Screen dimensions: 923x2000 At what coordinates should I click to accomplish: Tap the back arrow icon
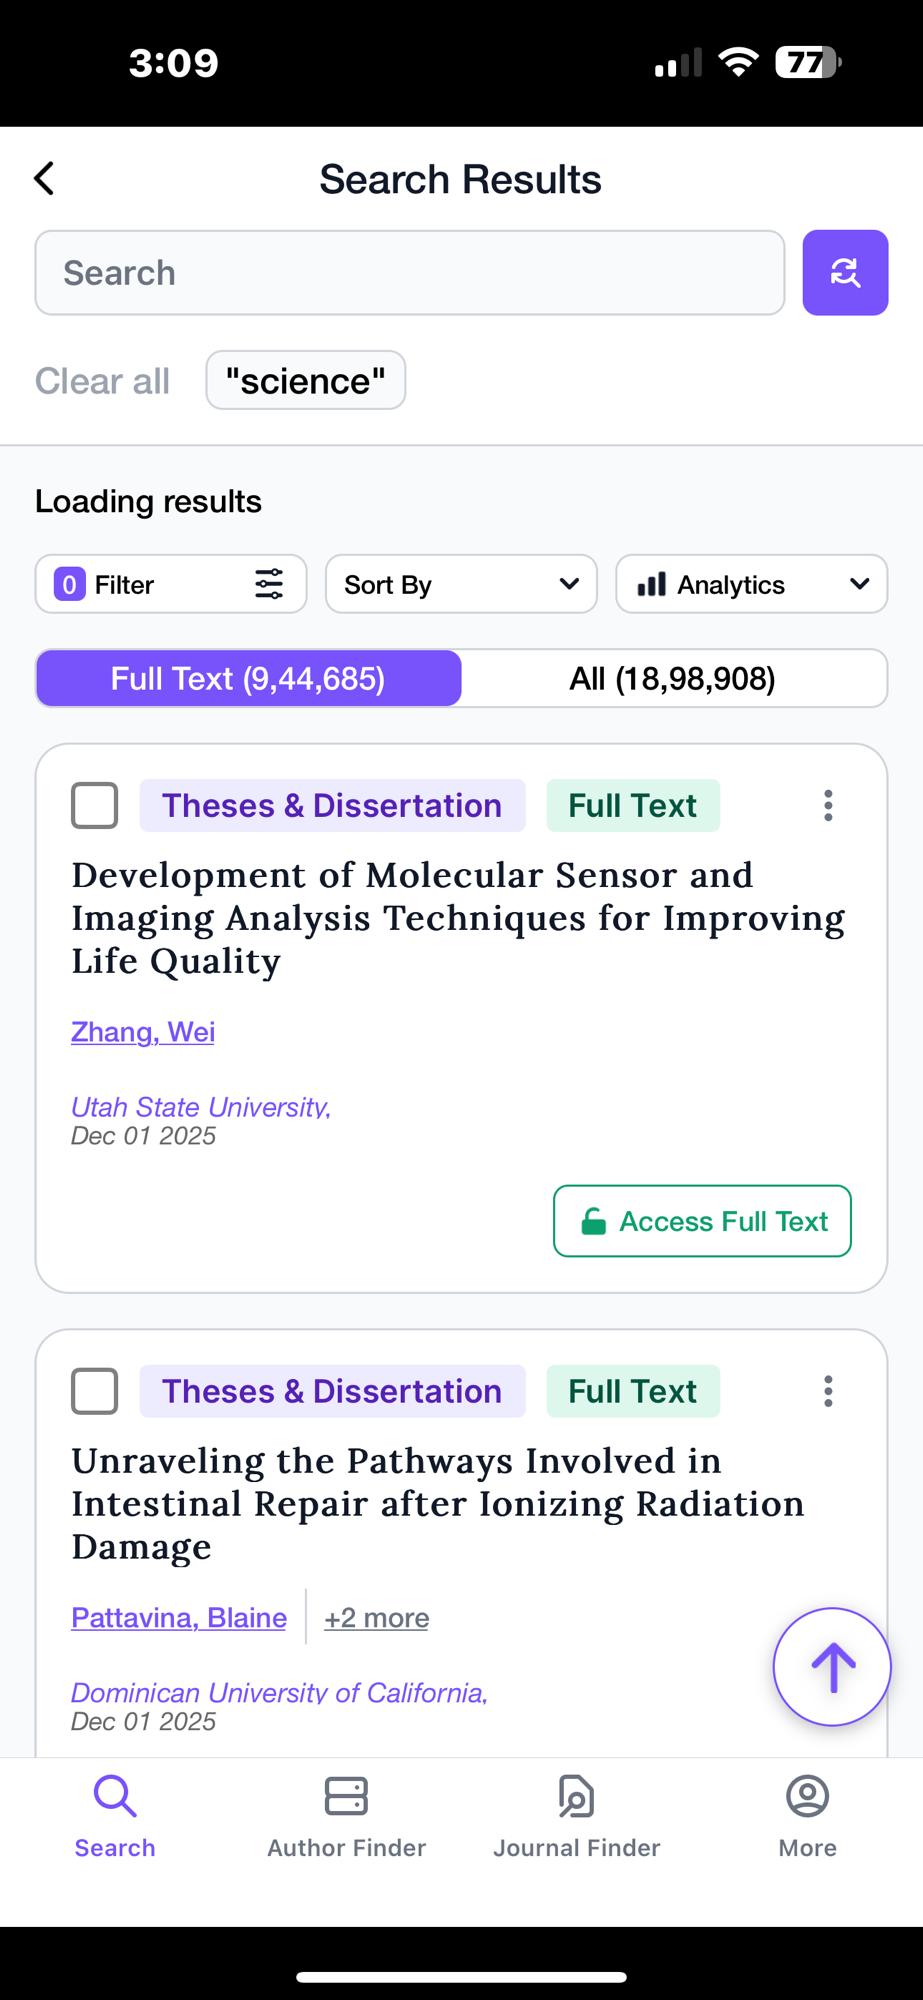click(x=44, y=179)
